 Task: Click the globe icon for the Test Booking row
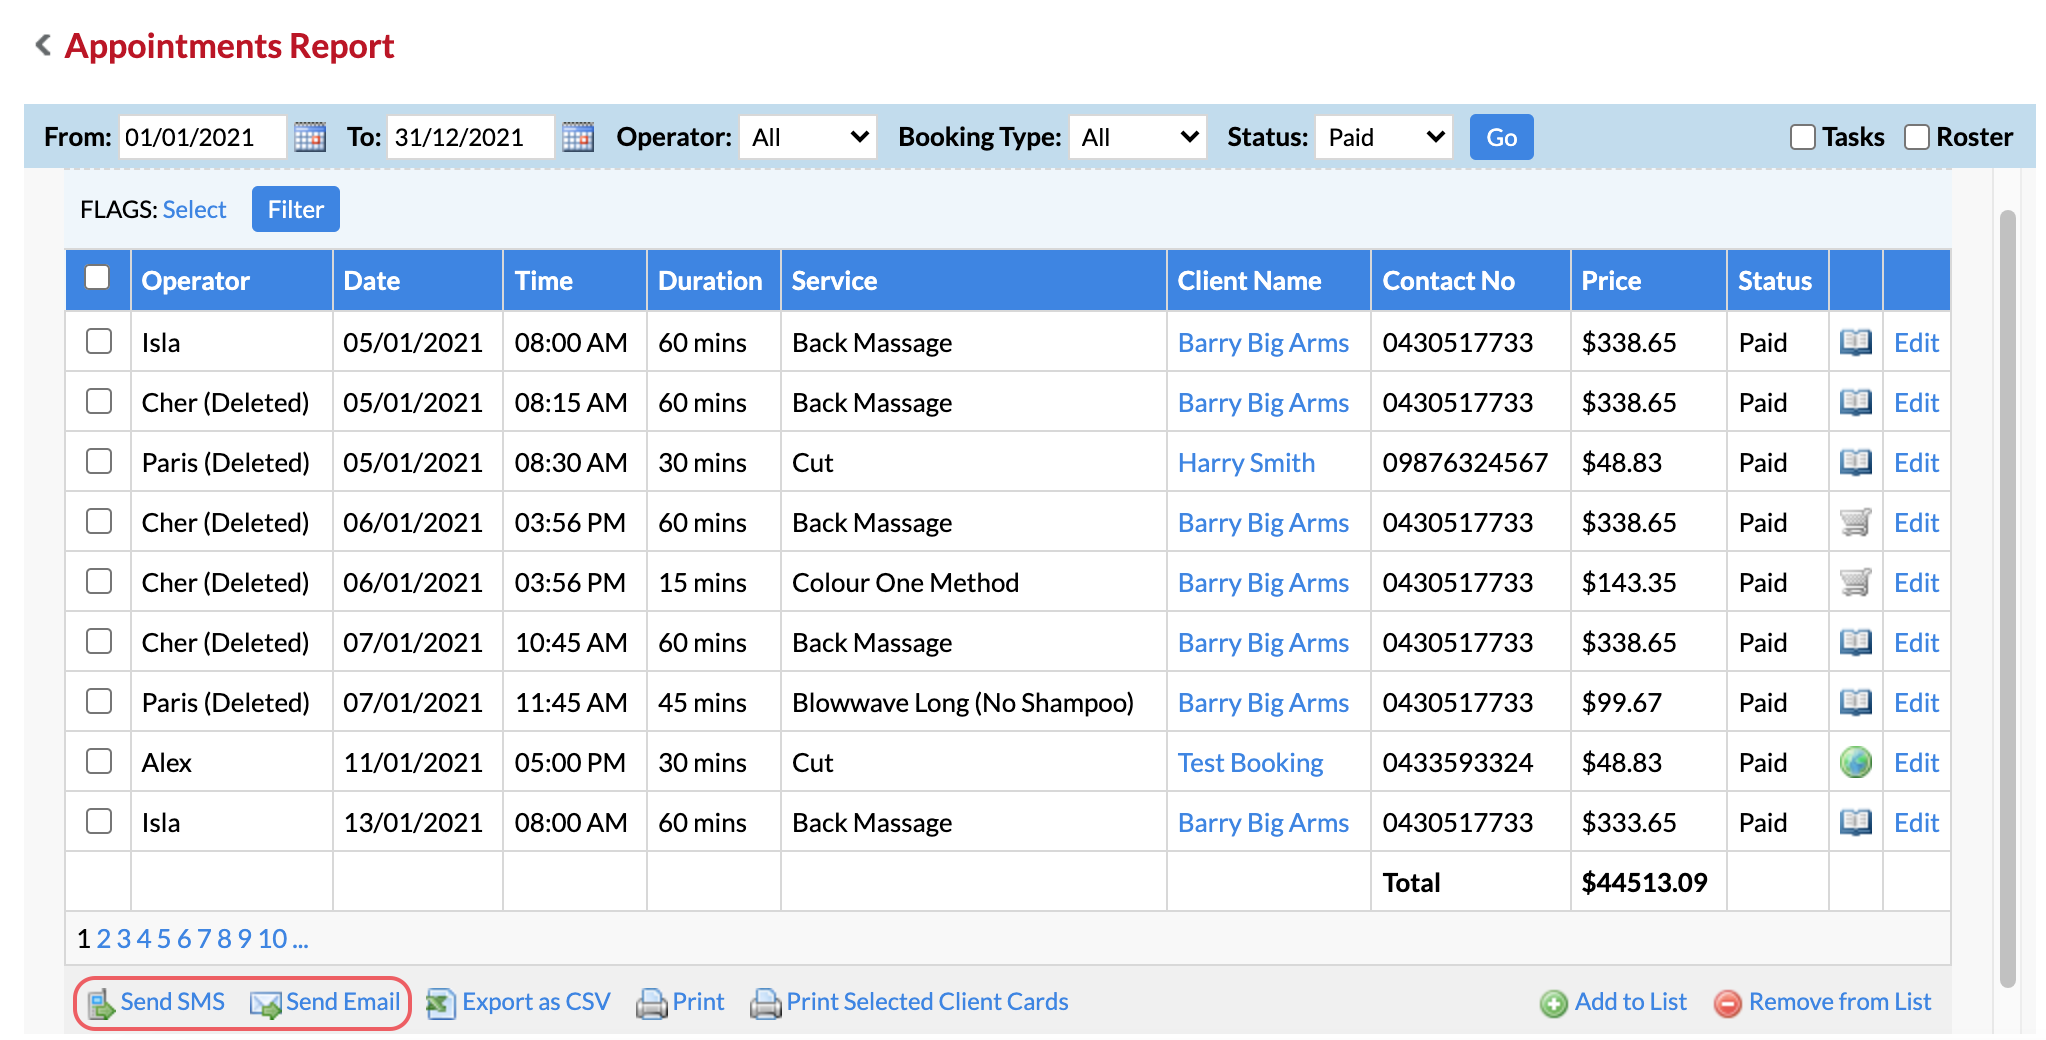pos(1856,762)
